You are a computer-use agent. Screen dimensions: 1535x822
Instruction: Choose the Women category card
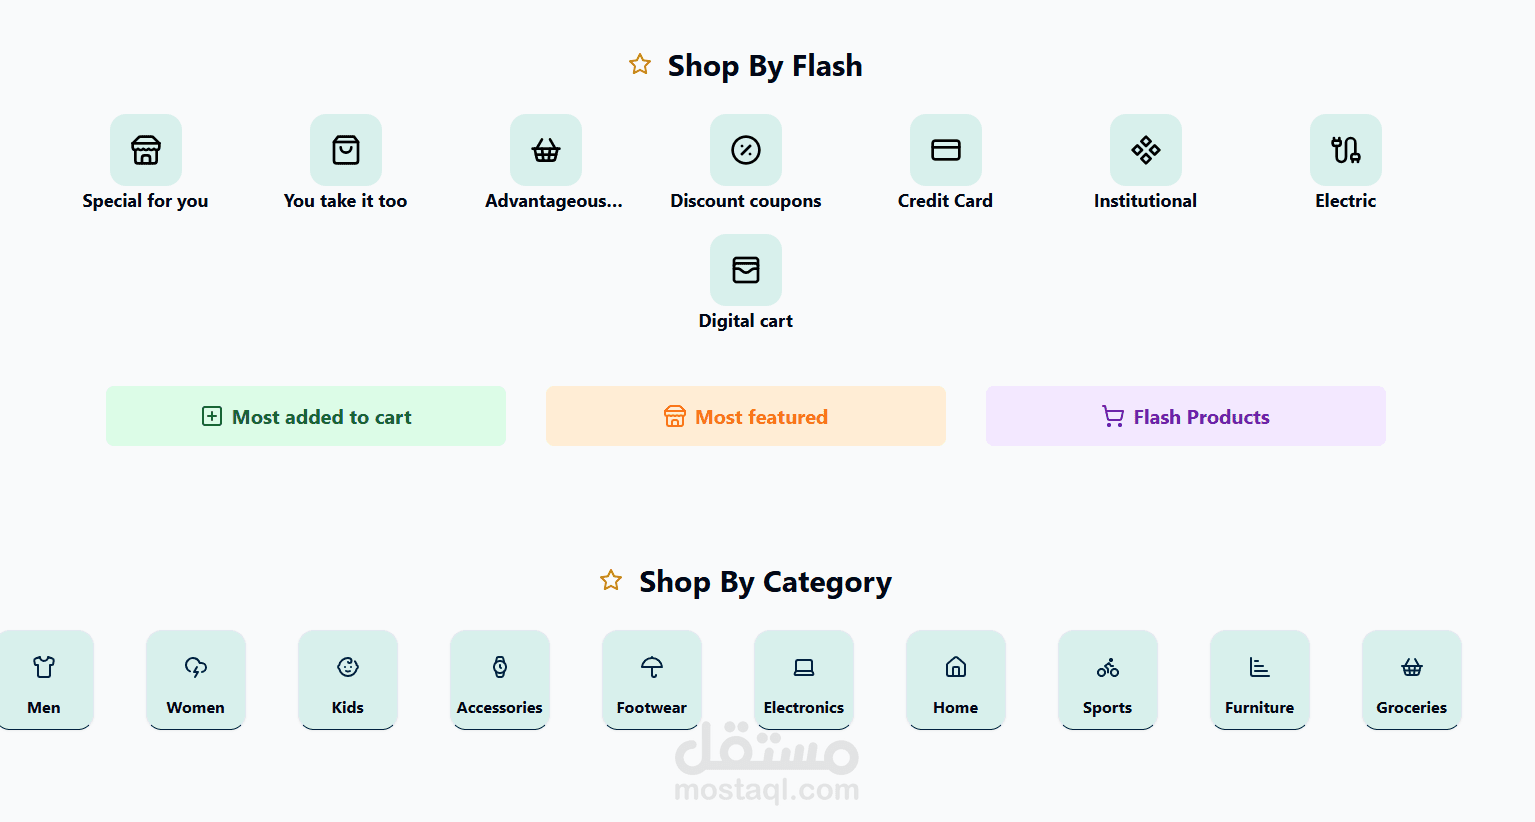[196, 680]
